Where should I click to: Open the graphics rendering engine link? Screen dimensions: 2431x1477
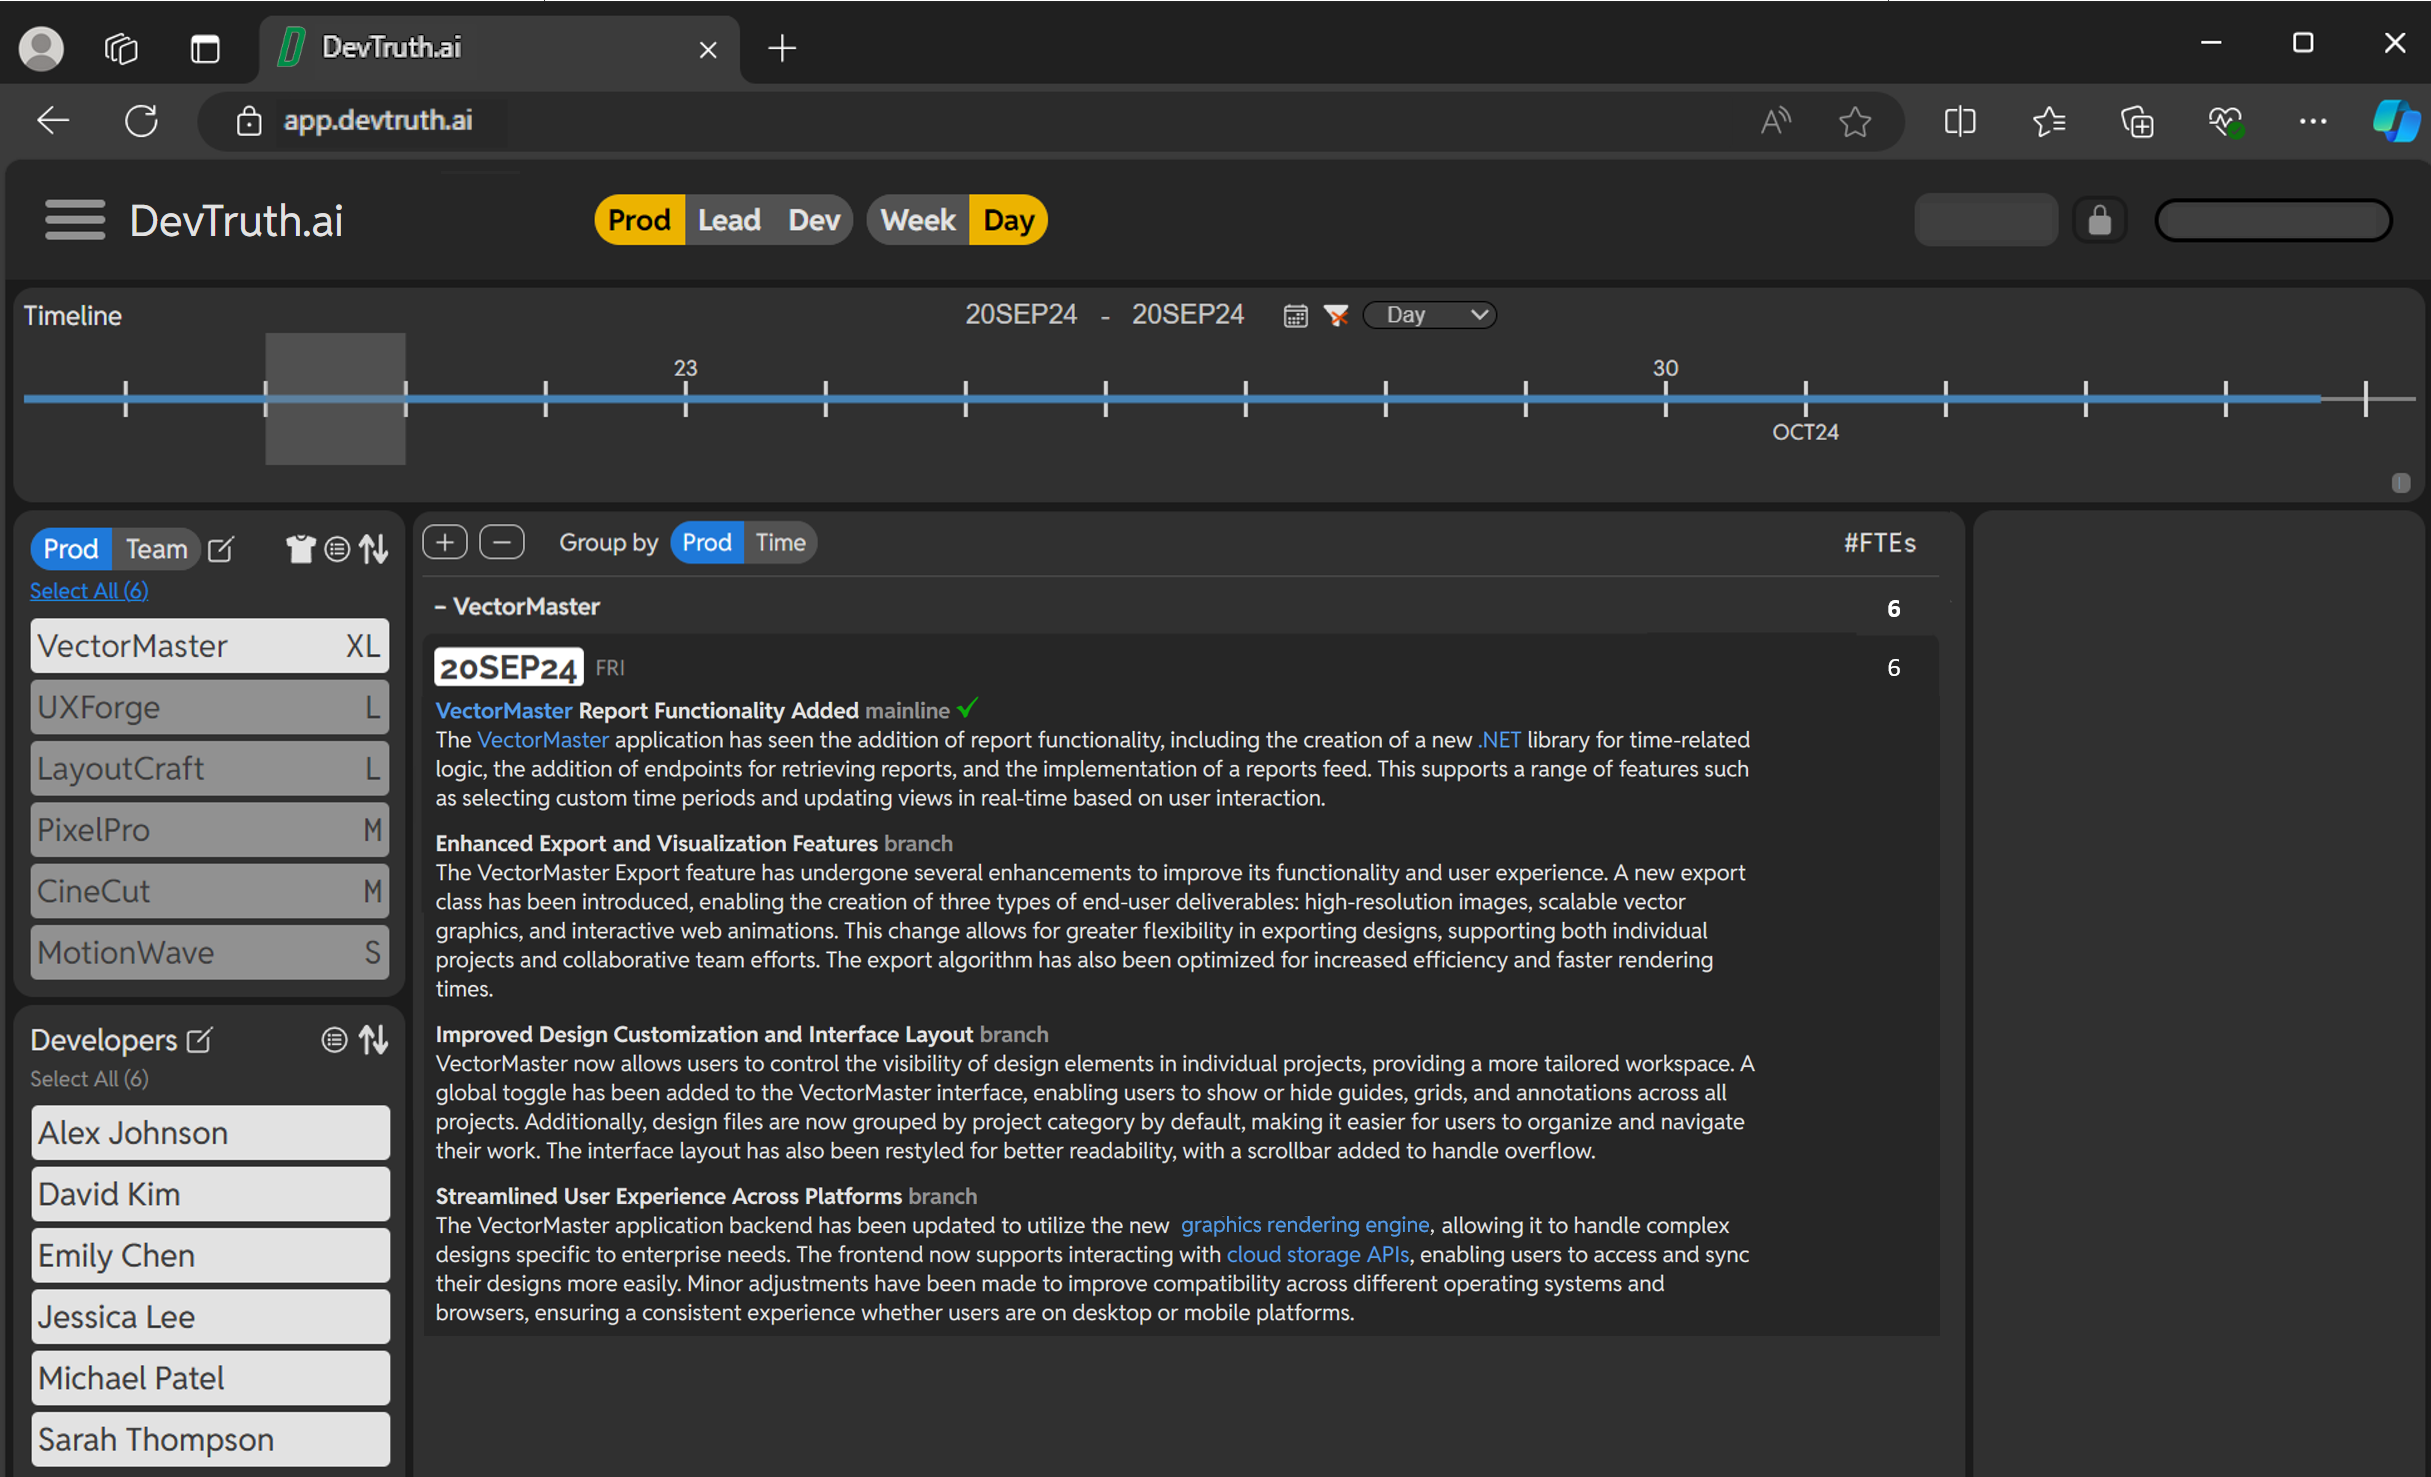(x=1304, y=1225)
